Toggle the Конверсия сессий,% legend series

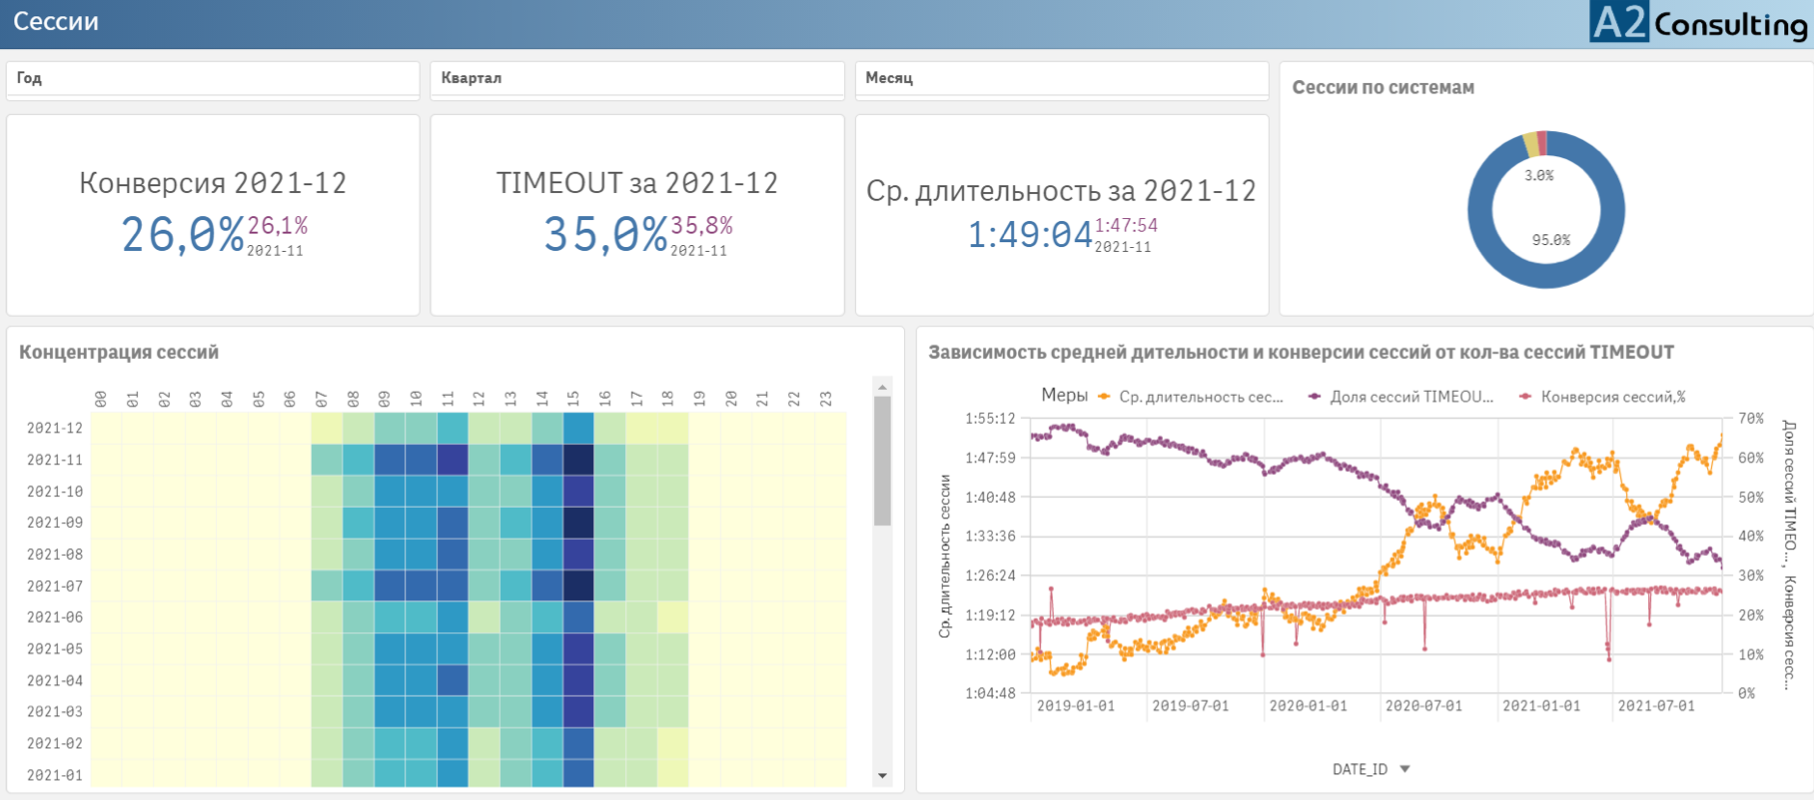pos(1613,397)
